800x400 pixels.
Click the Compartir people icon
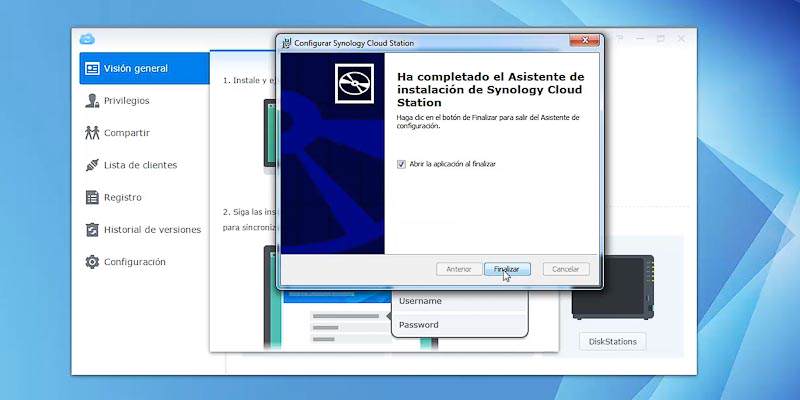(92, 133)
